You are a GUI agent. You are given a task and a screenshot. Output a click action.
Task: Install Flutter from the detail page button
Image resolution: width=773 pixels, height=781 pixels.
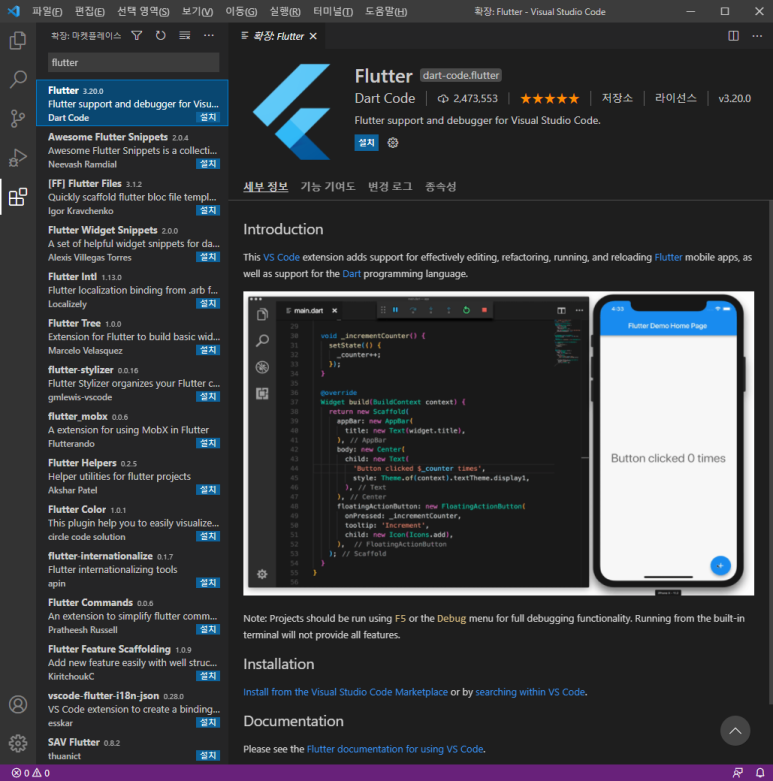[x=366, y=143]
